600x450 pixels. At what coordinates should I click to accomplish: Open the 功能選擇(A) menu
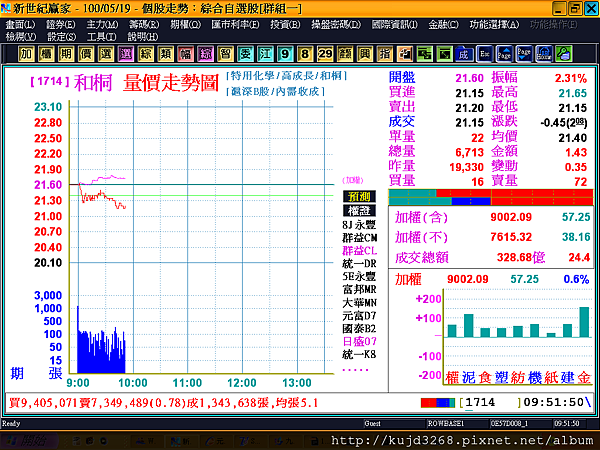tap(494, 25)
